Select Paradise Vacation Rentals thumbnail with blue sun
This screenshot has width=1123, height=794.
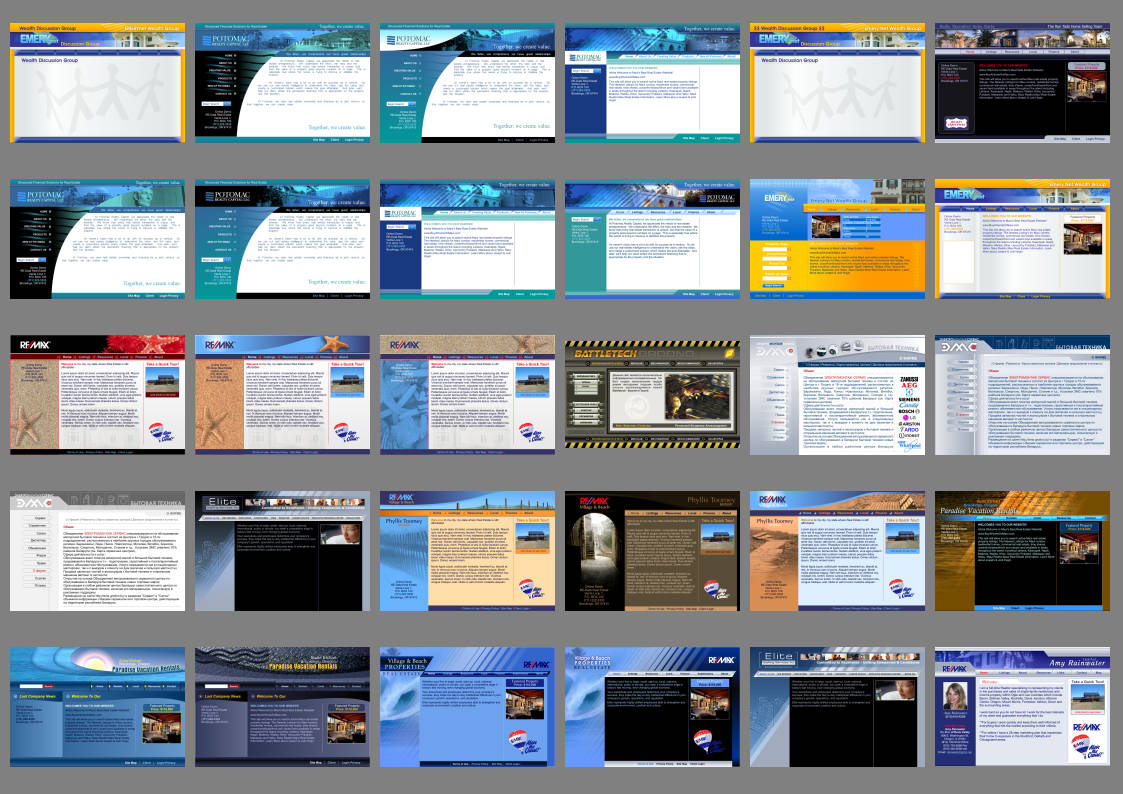(97, 707)
